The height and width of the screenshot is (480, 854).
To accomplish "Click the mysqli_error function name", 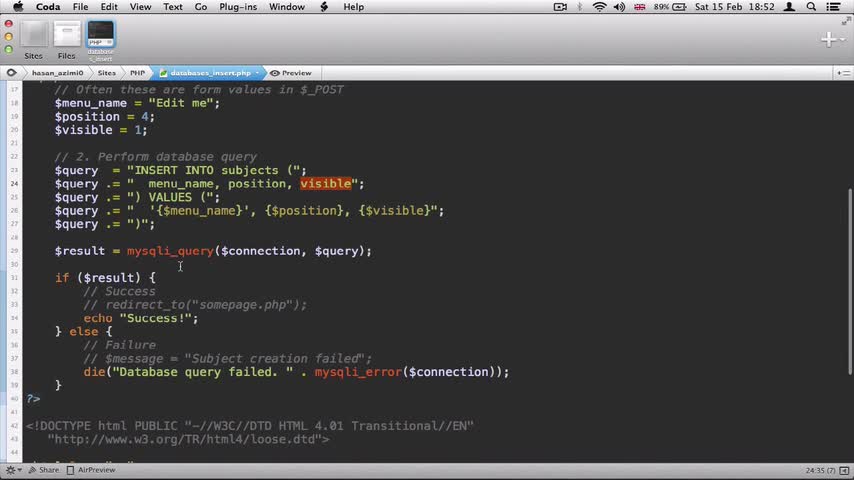I will pyautogui.click(x=358, y=372).
